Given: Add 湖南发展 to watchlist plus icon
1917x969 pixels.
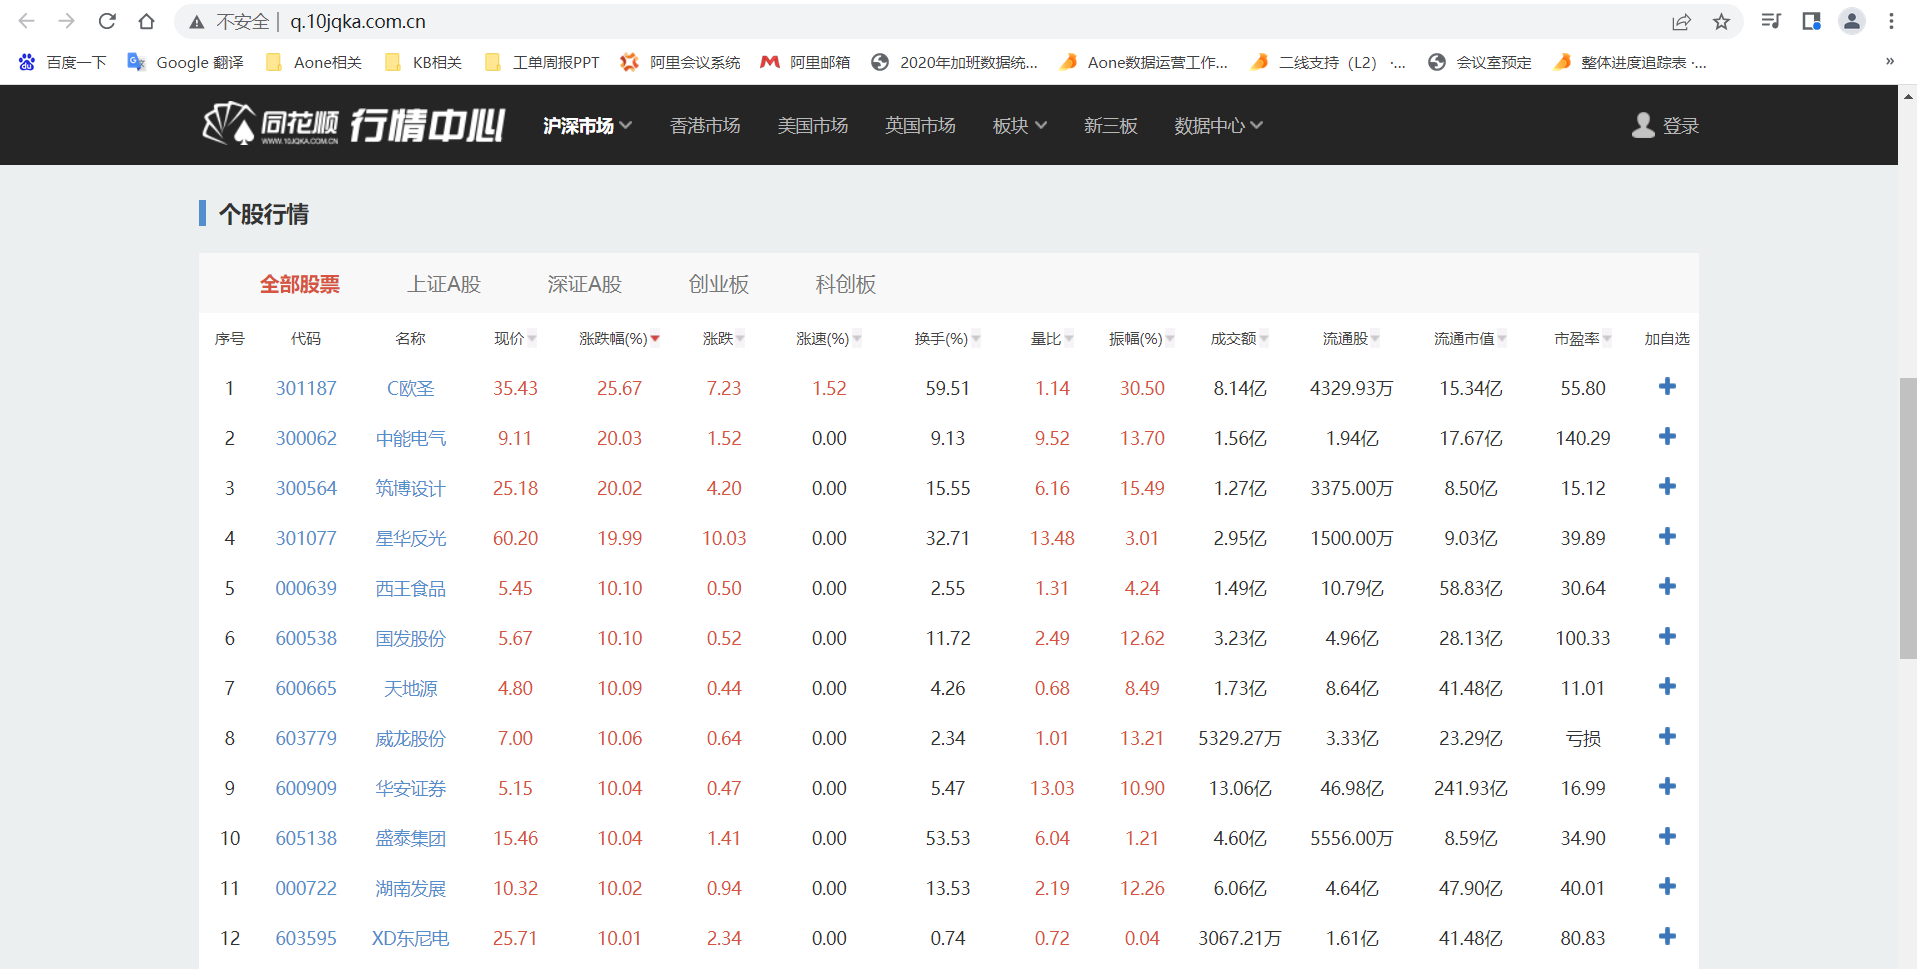Looking at the screenshot, I should (x=1666, y=887).
